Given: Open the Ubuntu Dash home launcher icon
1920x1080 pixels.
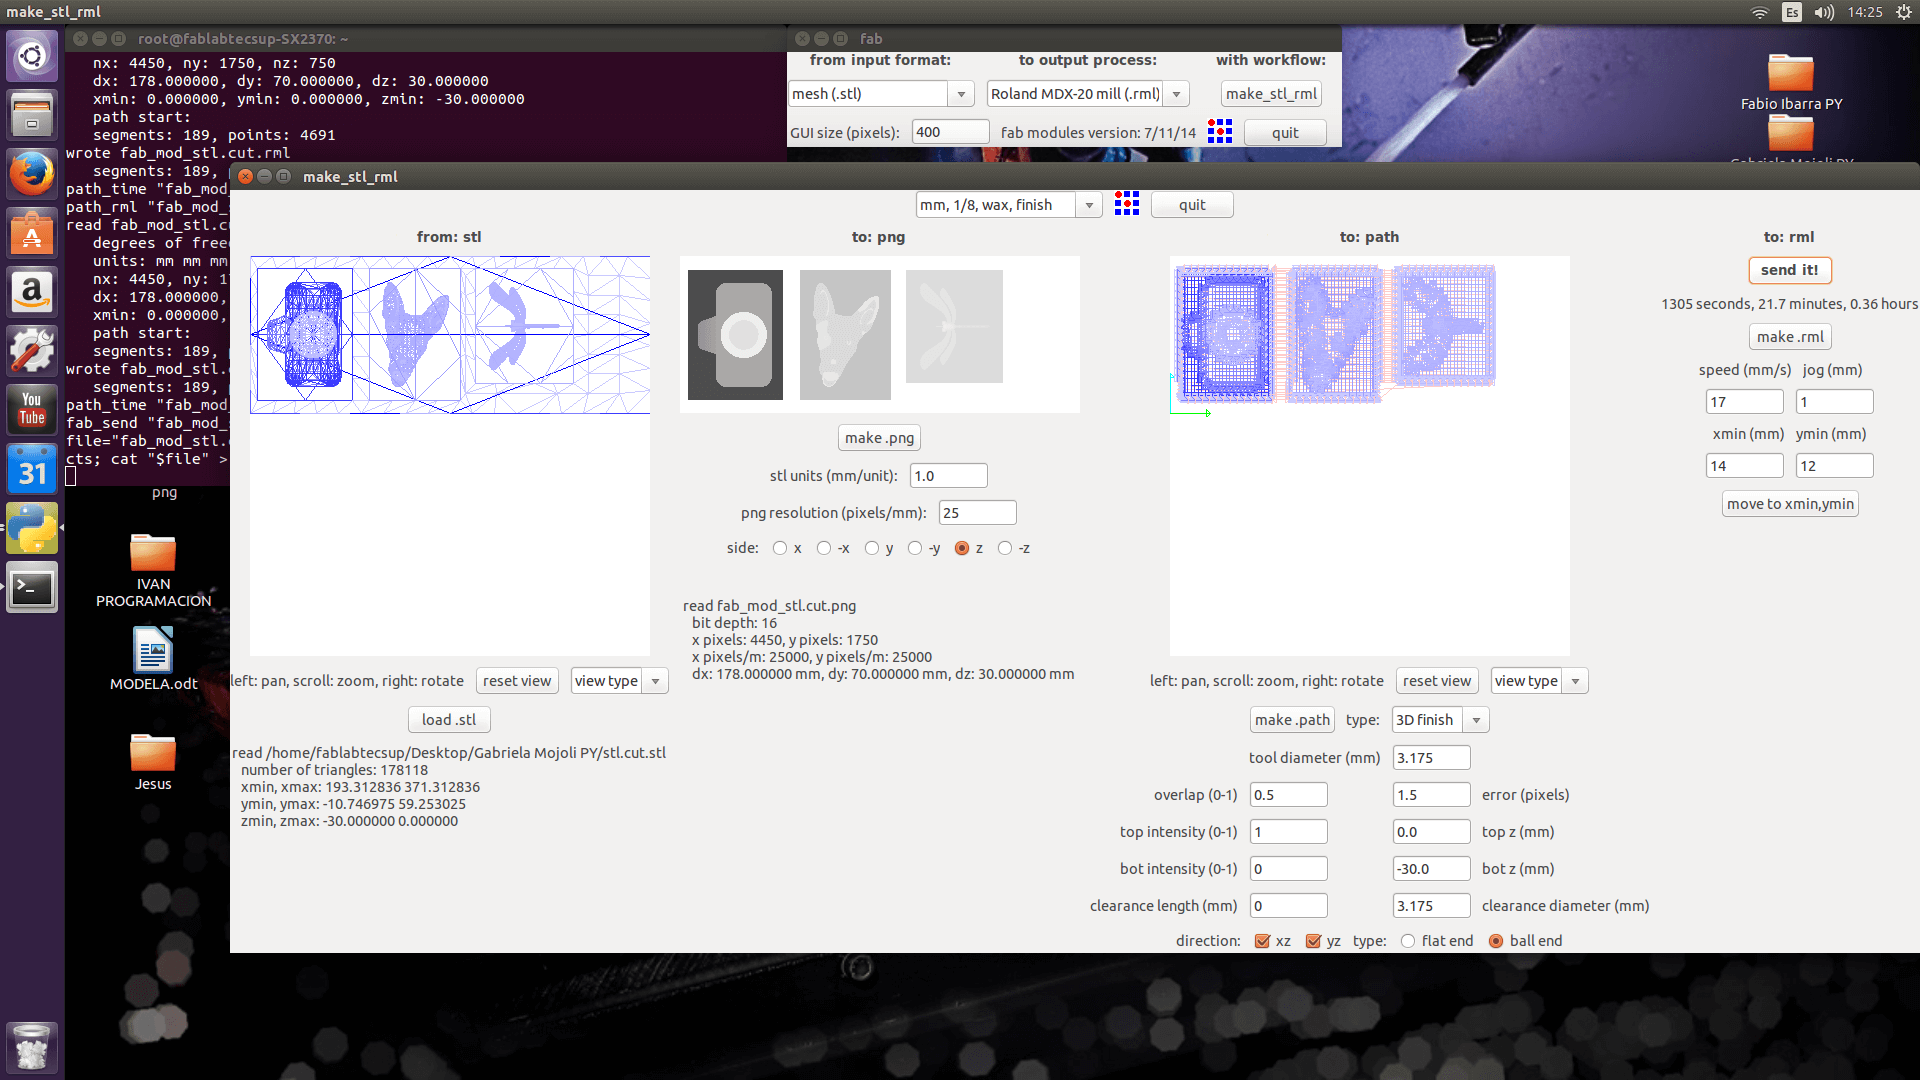Looking at the screenshot, I should (x=32, y=55).
